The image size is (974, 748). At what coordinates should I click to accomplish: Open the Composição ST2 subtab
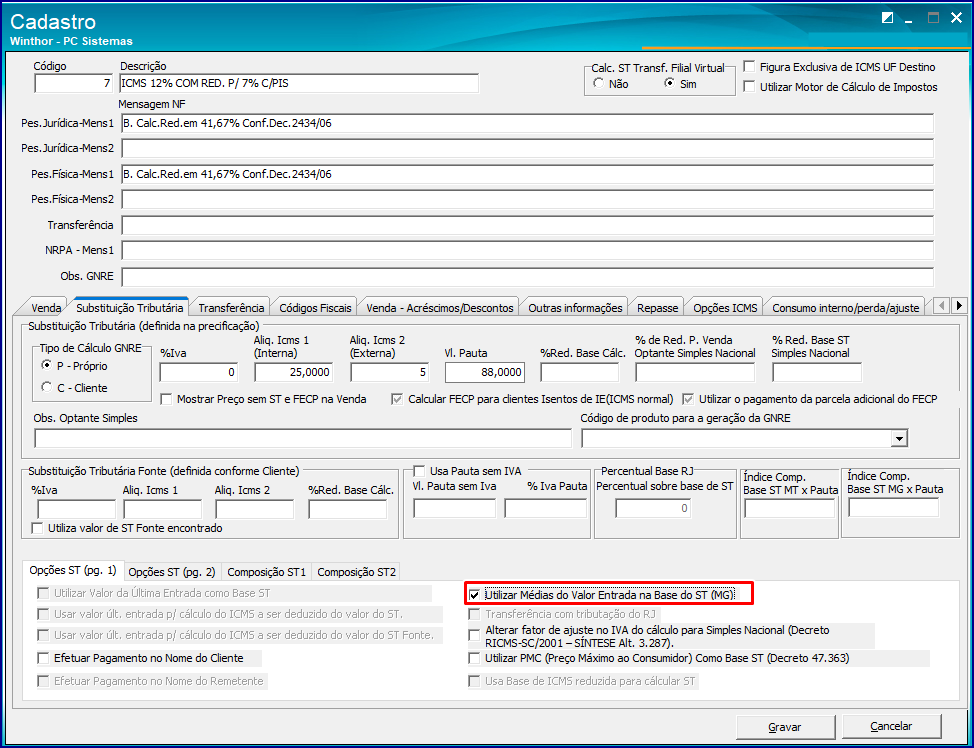pyautogui.click(x=356, y=572)
